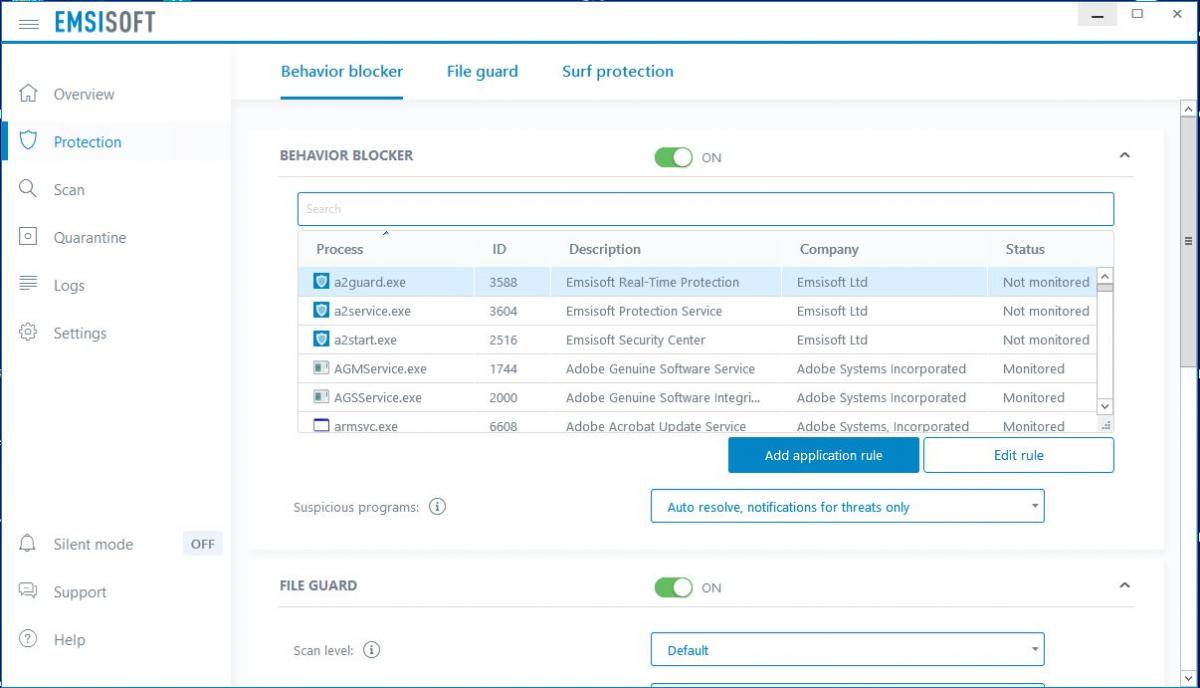The height and width of the screenshot is (688, 1200).
Task: Open the Scan section label
Action: (x=69, y=189)
